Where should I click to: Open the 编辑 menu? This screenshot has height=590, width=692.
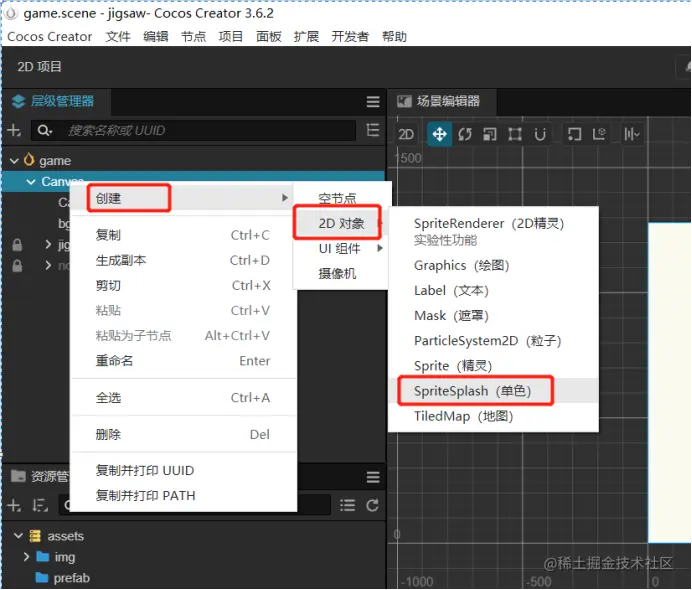click(x=156, y=36)
